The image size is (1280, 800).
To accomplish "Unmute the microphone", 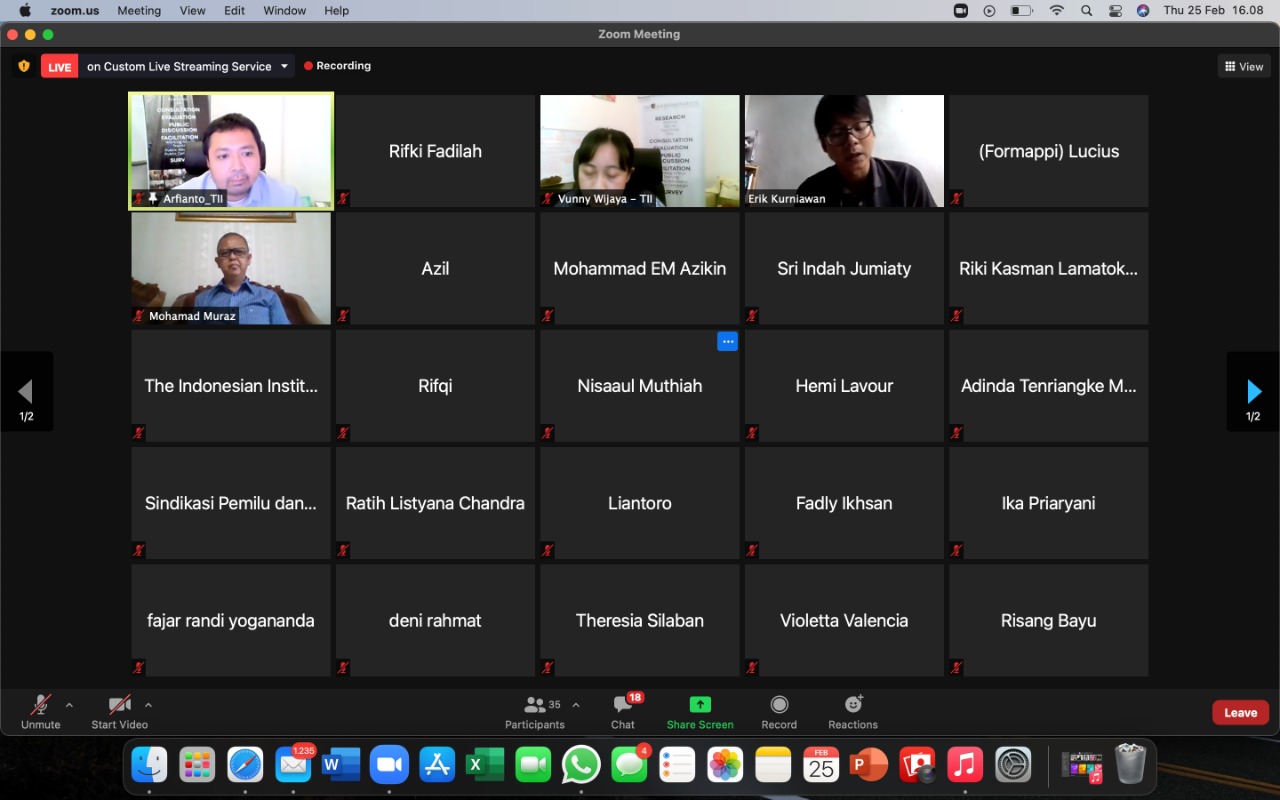I will [x=40, y=705].
